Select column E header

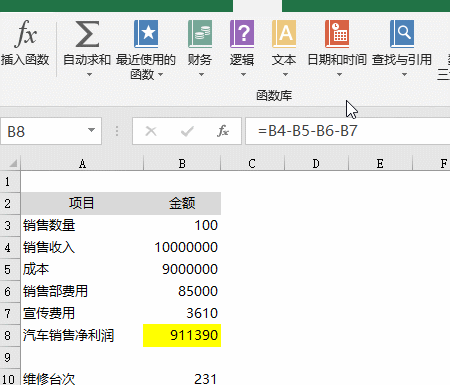pos(380,163)
